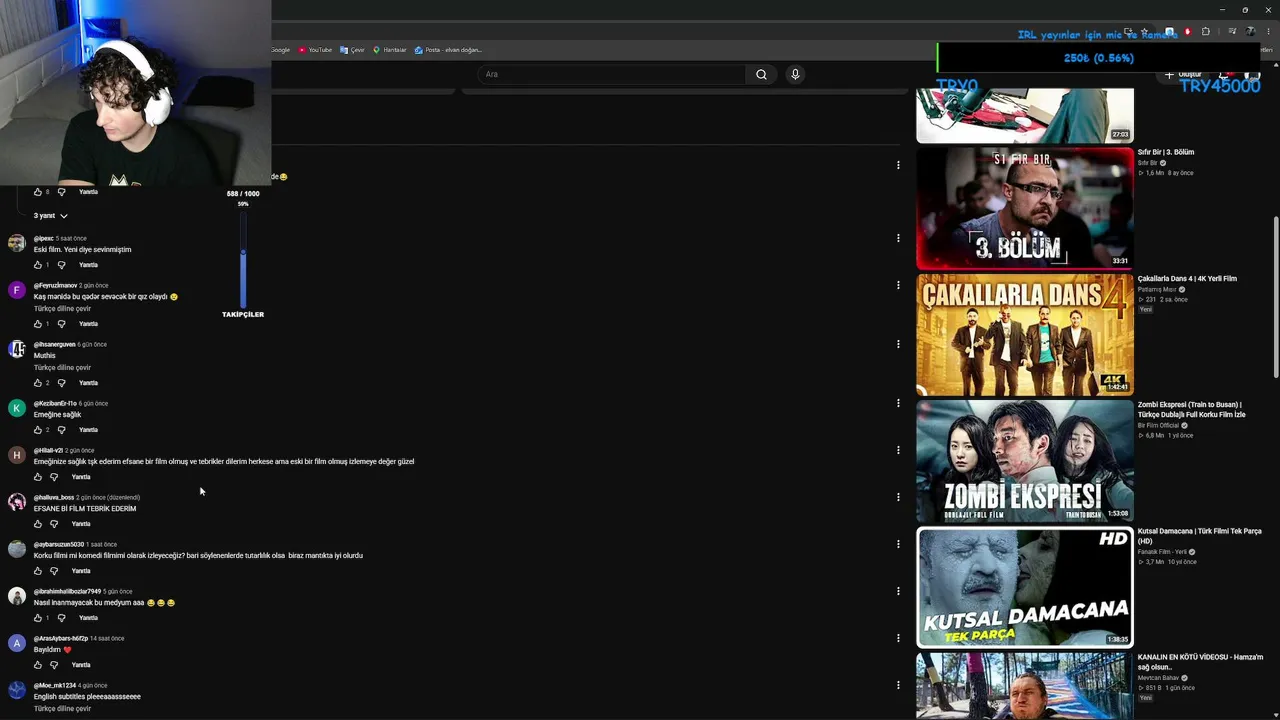This screenshot has height=720, width=1280.
Task: Like the comment by @Feyruzlmanov
Action: tap(38, 324)
